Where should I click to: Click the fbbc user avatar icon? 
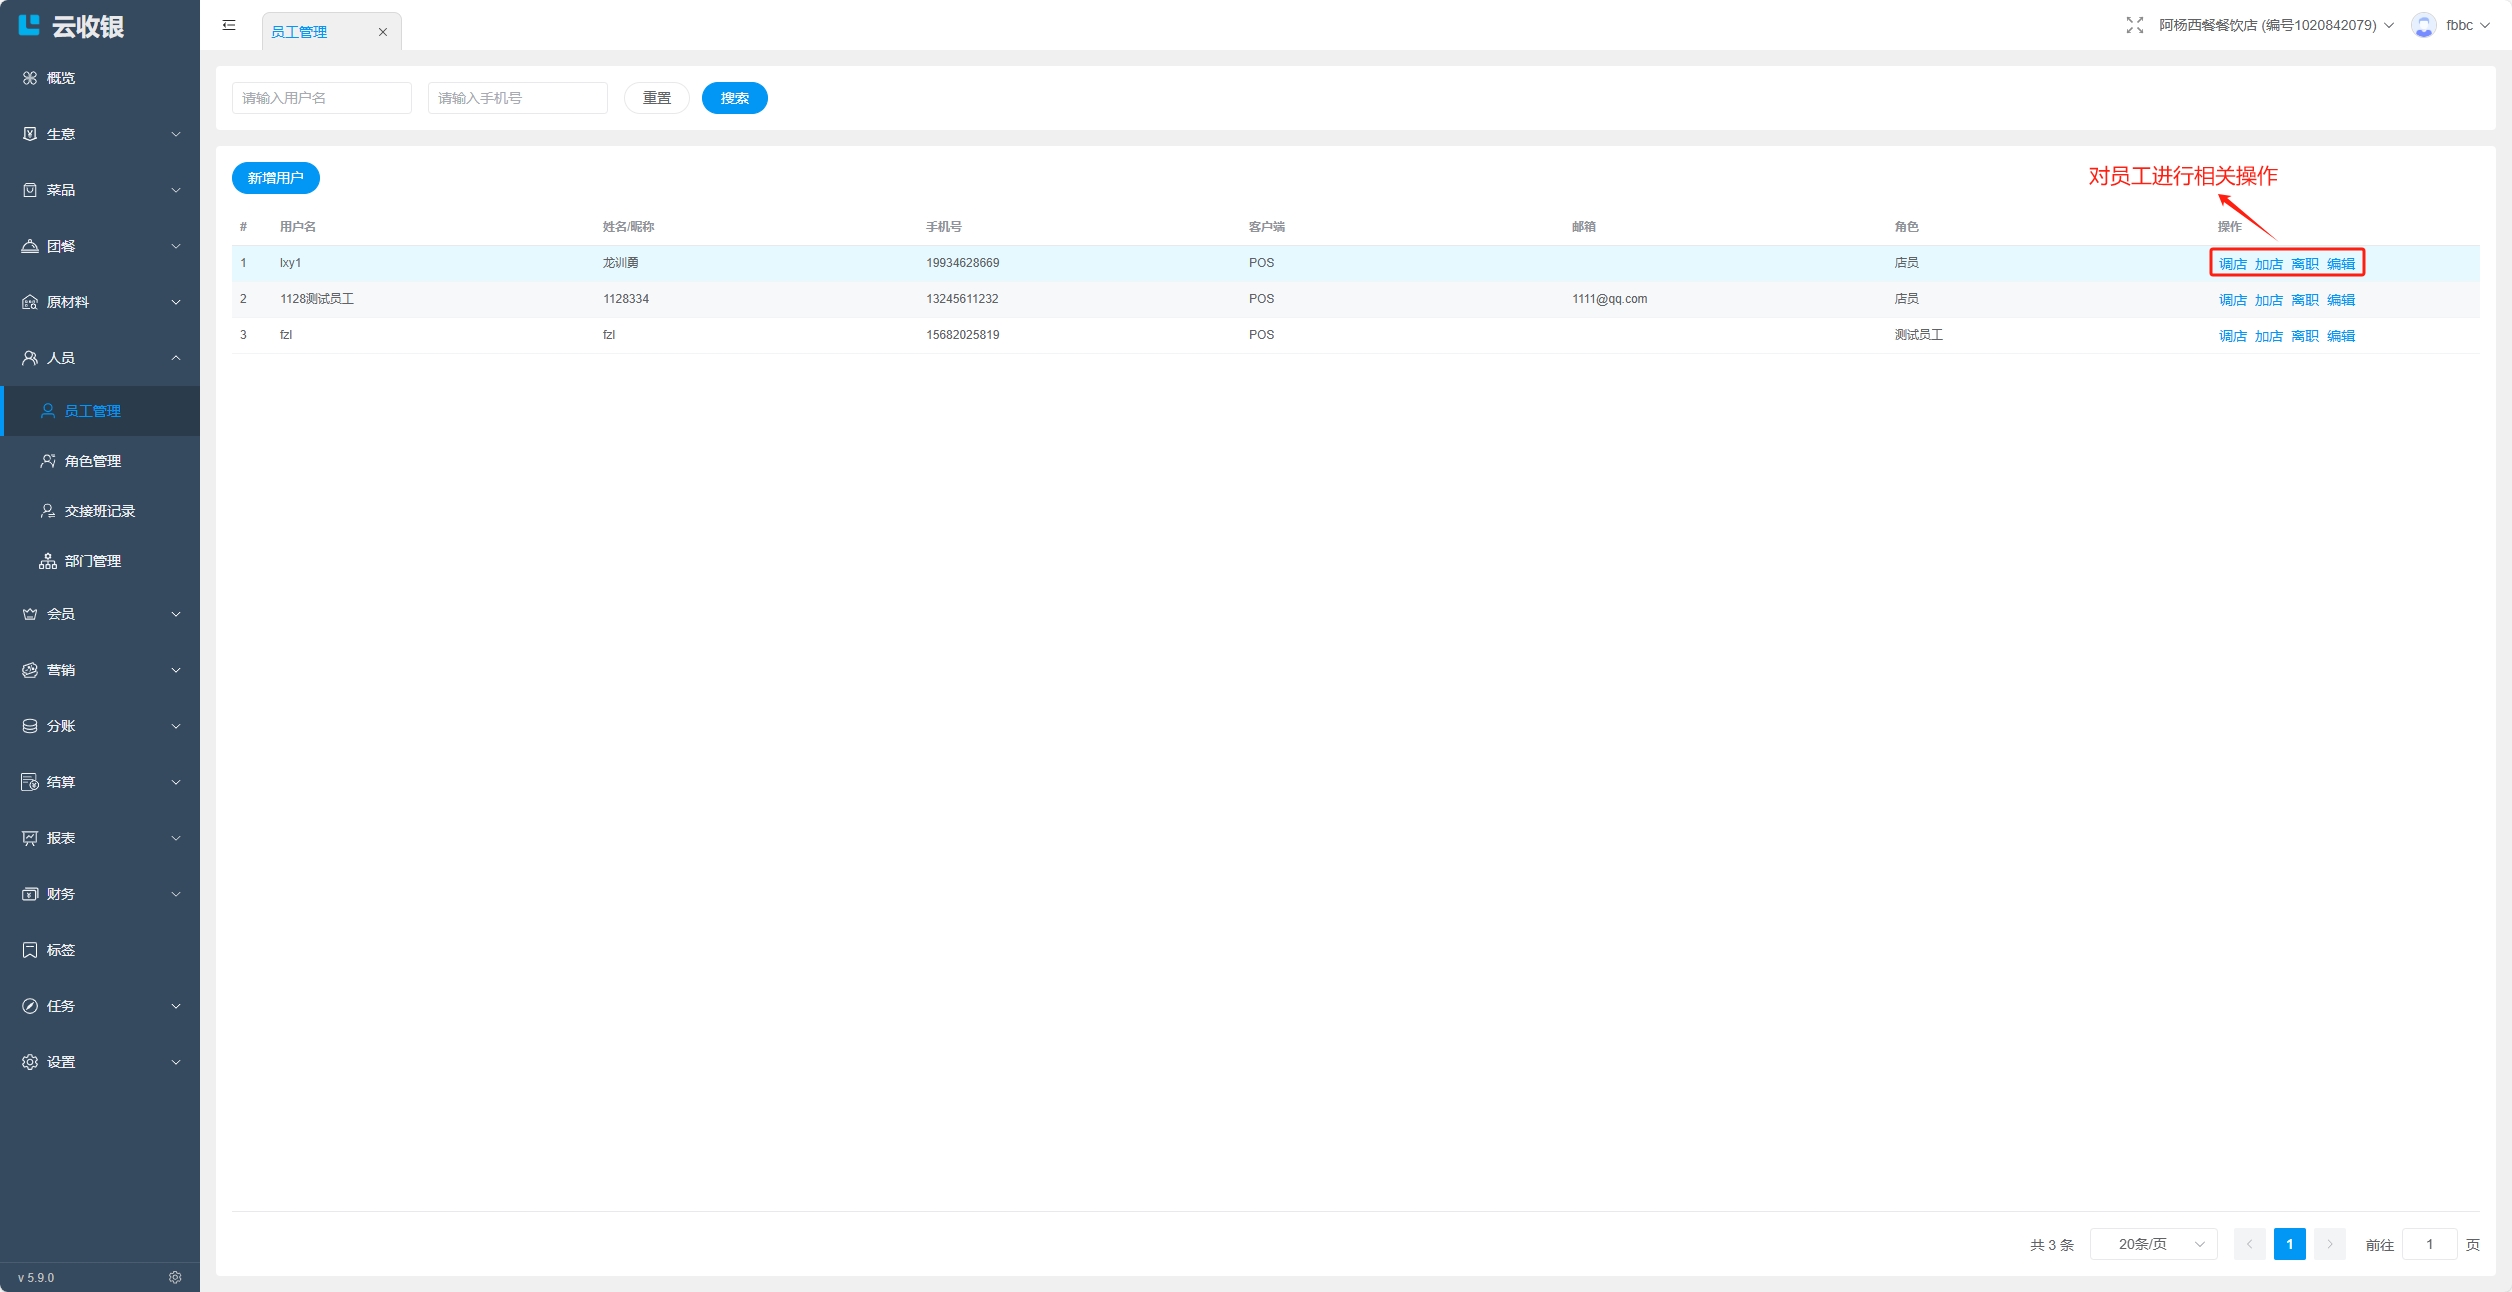pos(2423,25)
